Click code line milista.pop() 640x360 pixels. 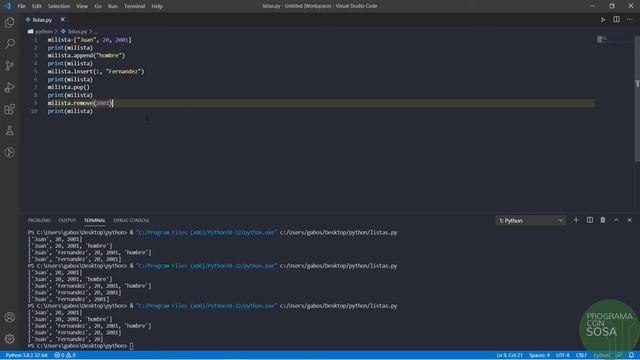pos(69,87)
